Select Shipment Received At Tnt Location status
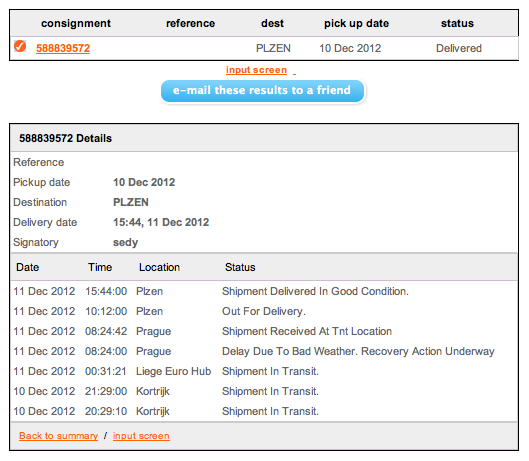 pyautogui.click(x=307, y=331)
